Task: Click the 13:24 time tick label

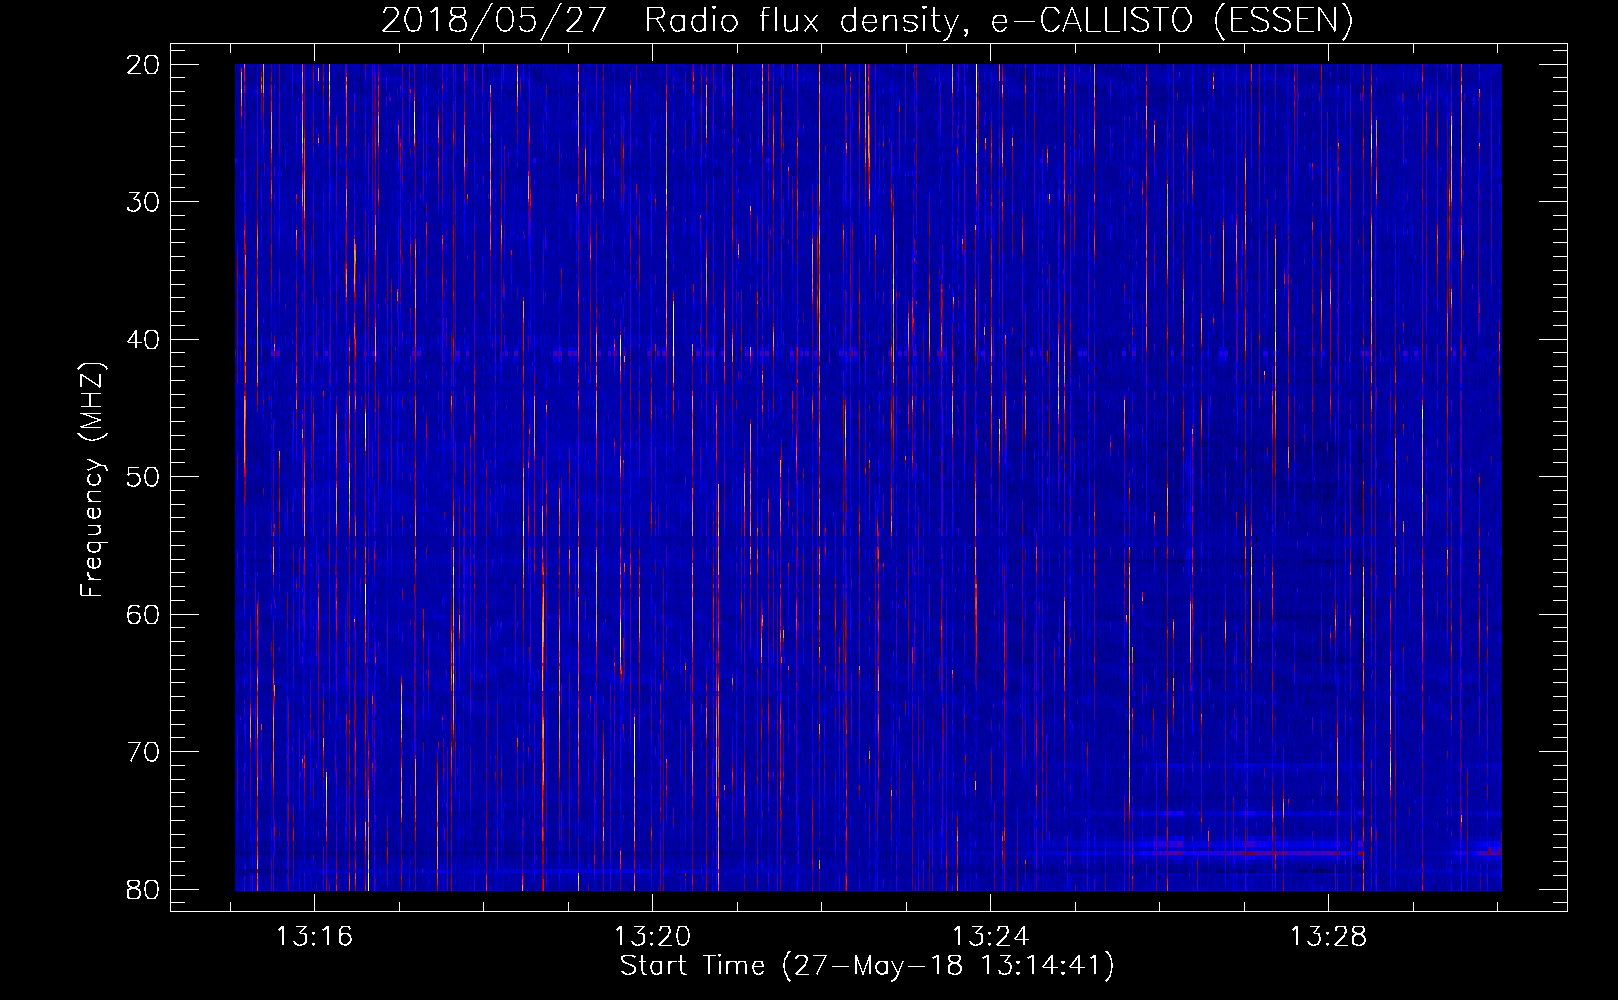Action: coord(990,937)
